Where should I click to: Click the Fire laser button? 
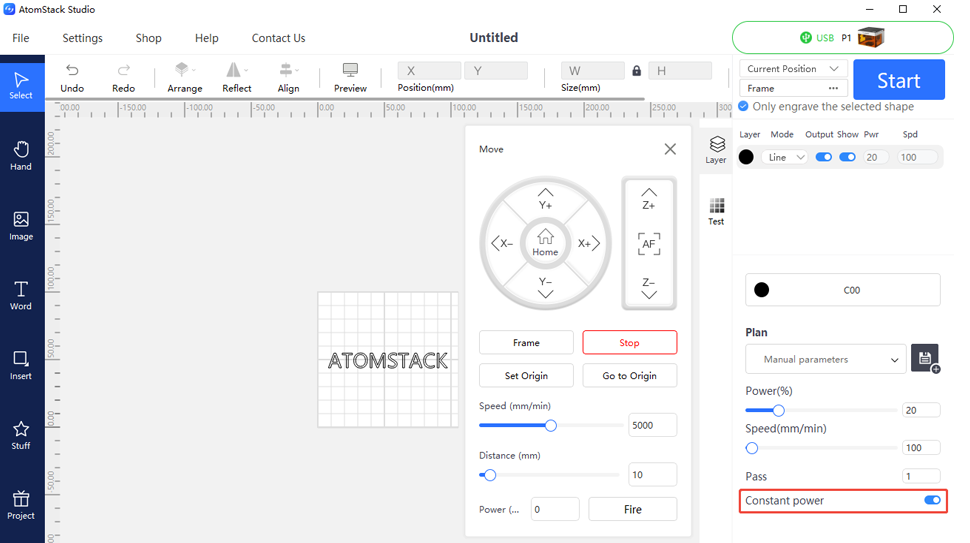click(x=633, y=509)
